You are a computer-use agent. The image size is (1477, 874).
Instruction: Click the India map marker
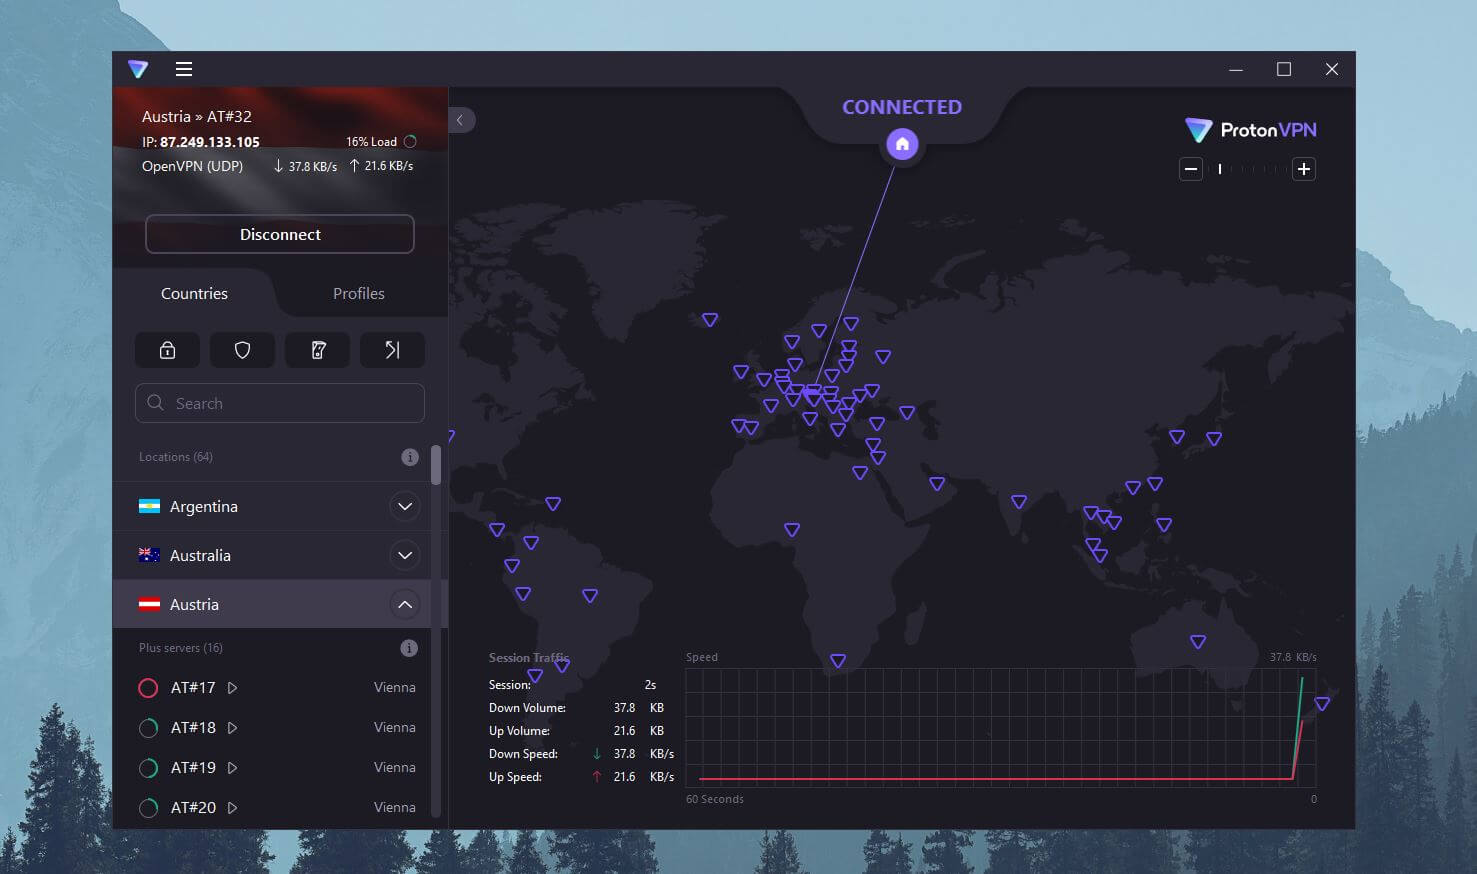coord(1019,502)
